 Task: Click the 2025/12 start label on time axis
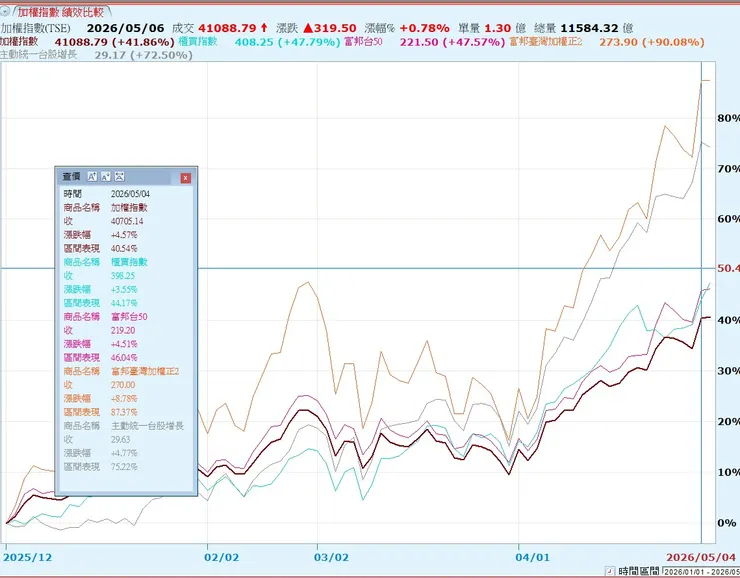click(27, 557)
